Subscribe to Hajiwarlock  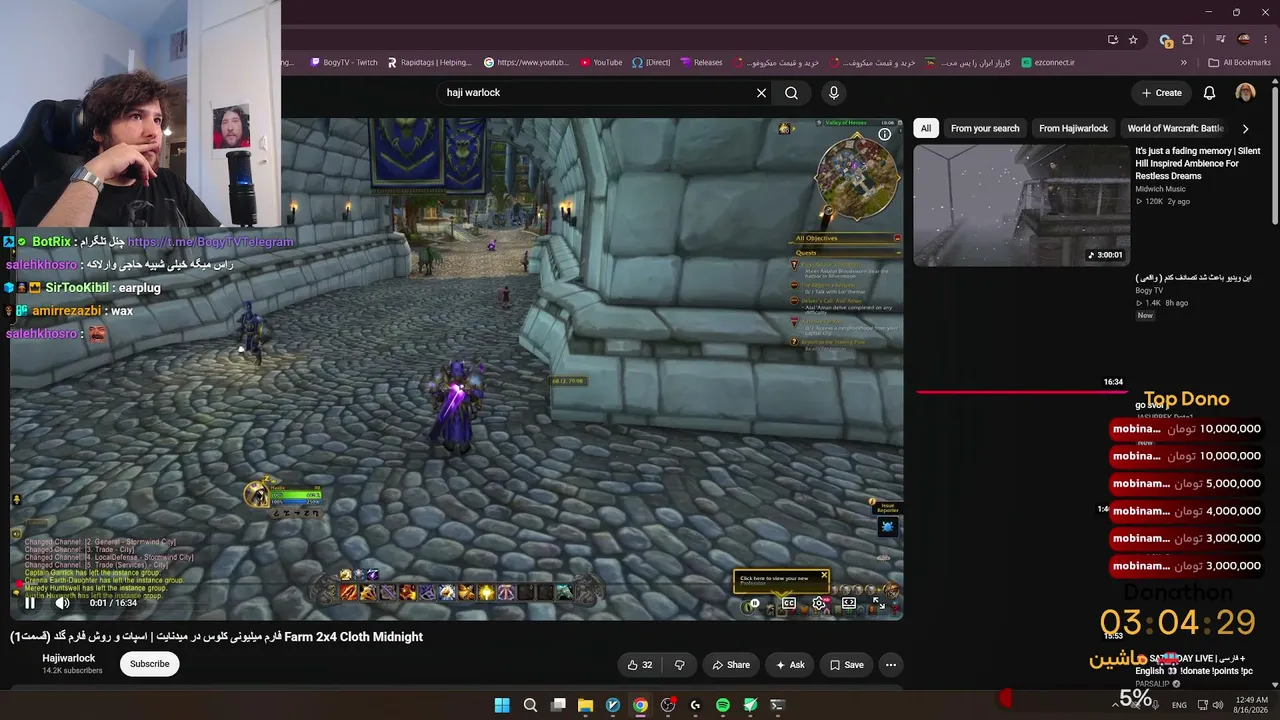[x=150, y=664]
